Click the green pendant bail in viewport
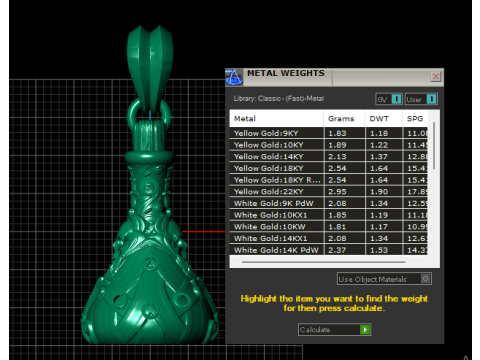The height and width of the screenshot is (360, 480). click(x=150, y=68)
